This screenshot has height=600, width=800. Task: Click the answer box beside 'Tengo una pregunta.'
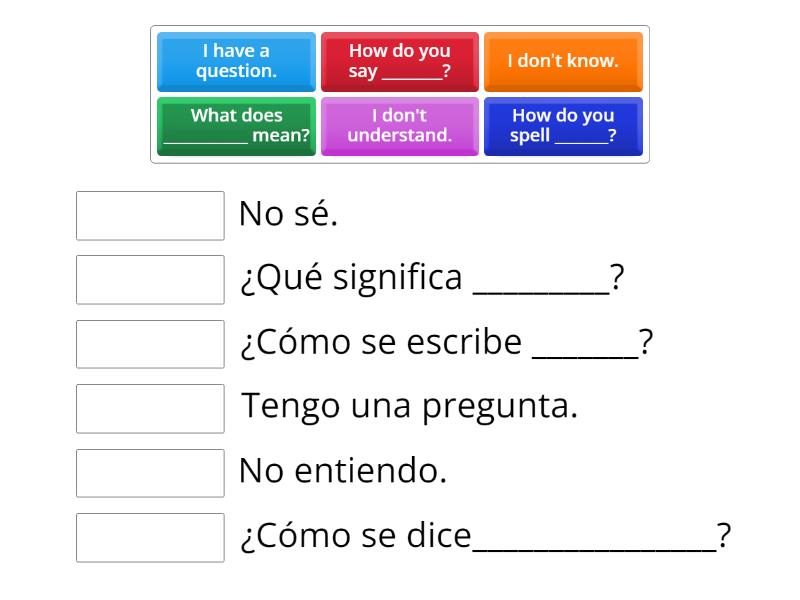click(150, 409)
